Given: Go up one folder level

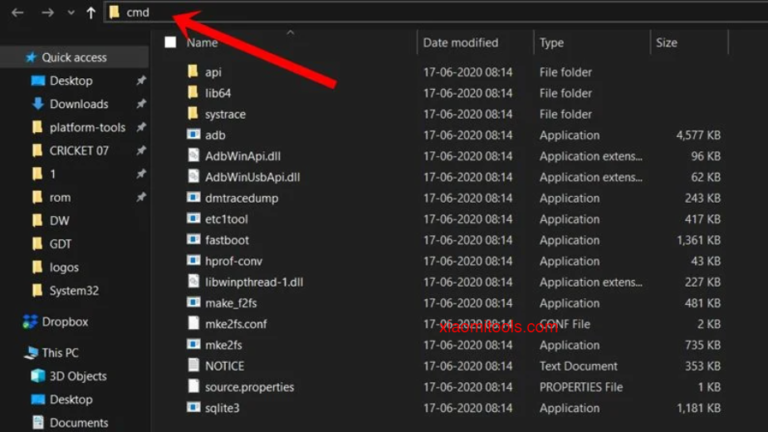Looking at the screenshot, I should click(91, 13).
